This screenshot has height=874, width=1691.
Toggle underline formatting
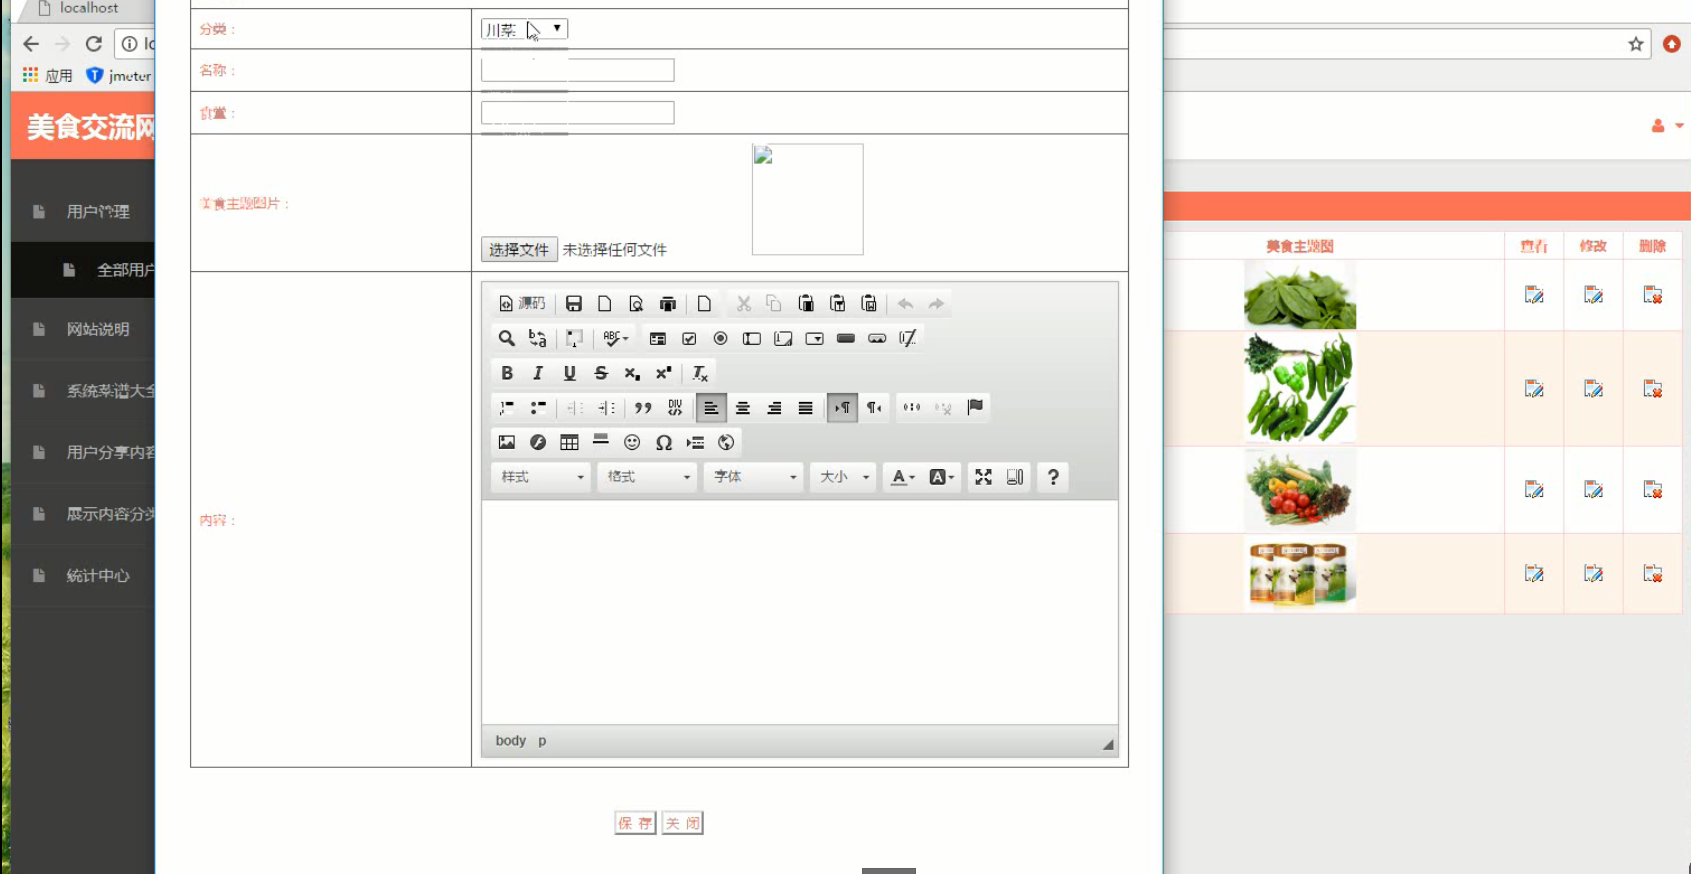[x=570, y=373]
